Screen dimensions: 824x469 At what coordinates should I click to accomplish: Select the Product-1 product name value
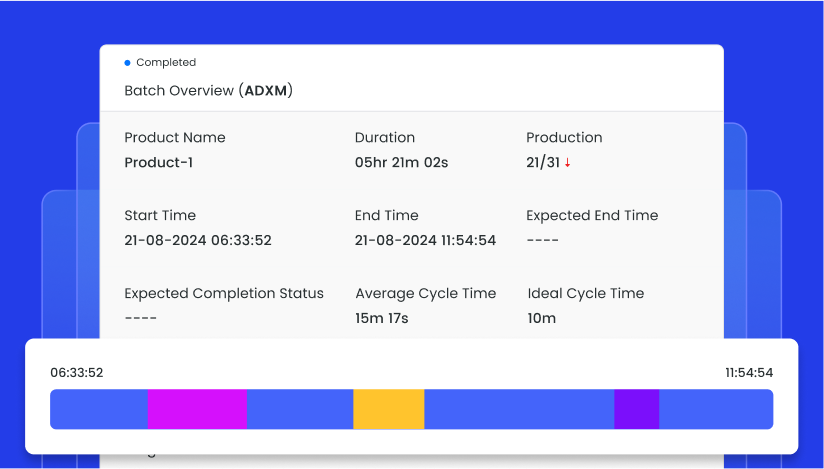pos(158,162)
